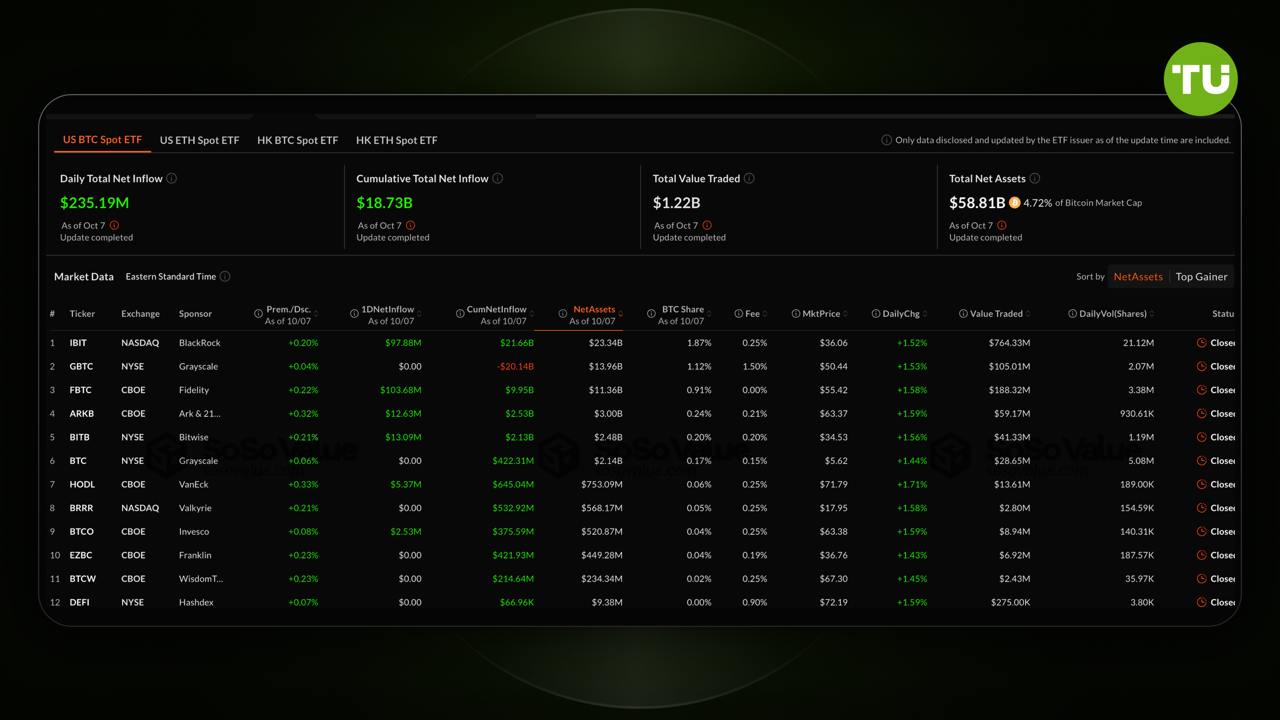Image resolution: width=1280 pixels, height=720 pixels.
Task: Click the $23.34B net assets value
Action: point(606,343)
